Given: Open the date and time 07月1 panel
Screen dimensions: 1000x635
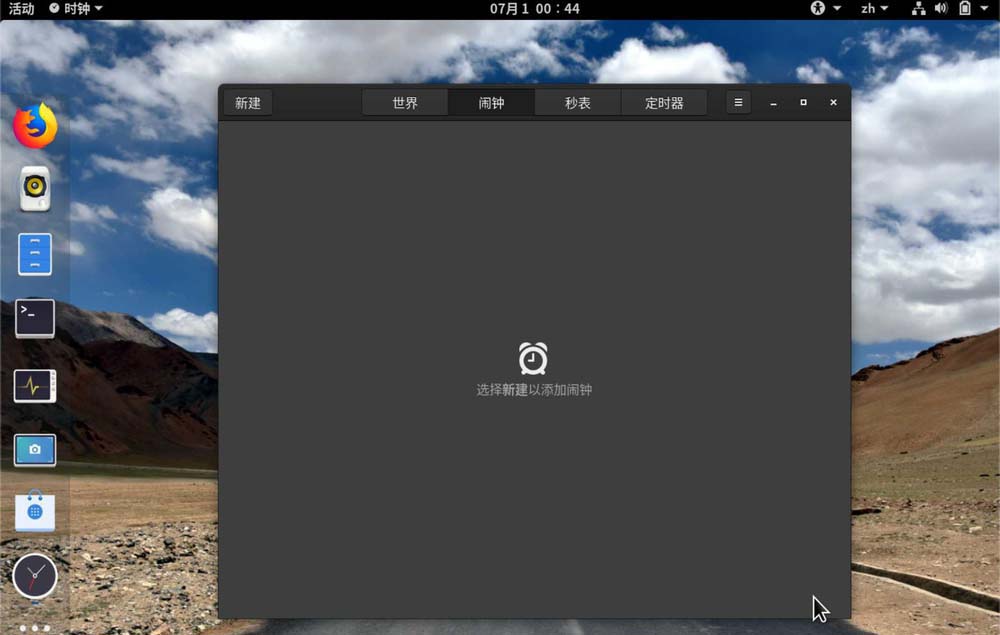Looking at the screenshot, I should click(534, 9).
